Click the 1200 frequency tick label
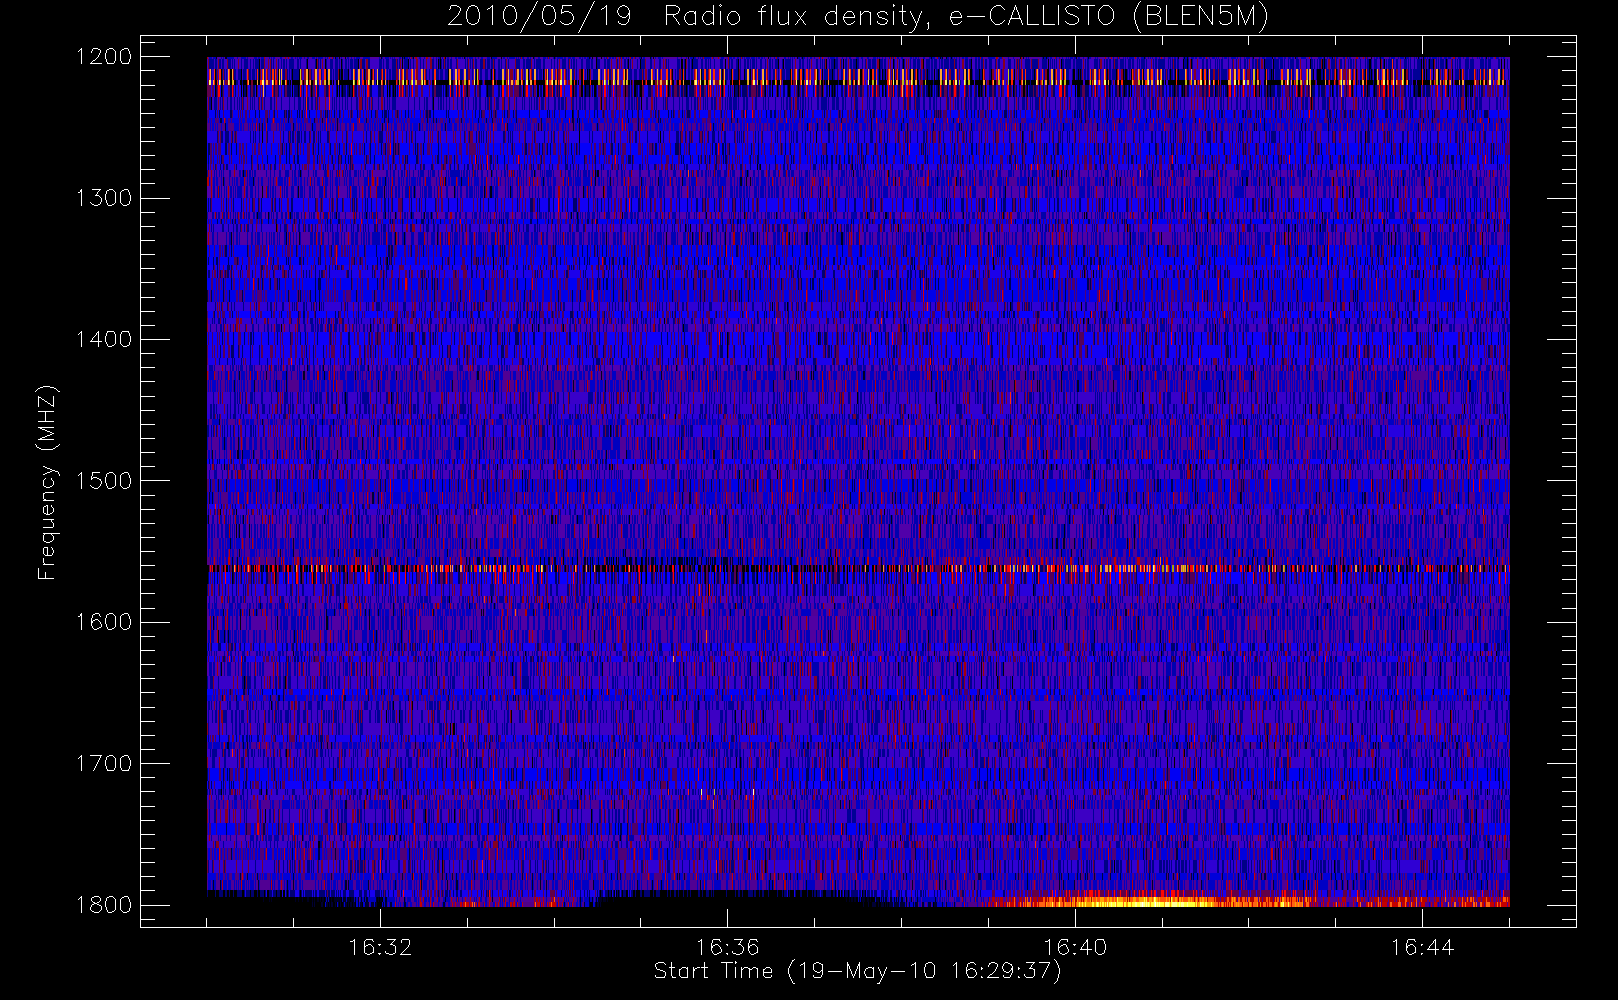The image size is (1618, 1000). (104, 57)
